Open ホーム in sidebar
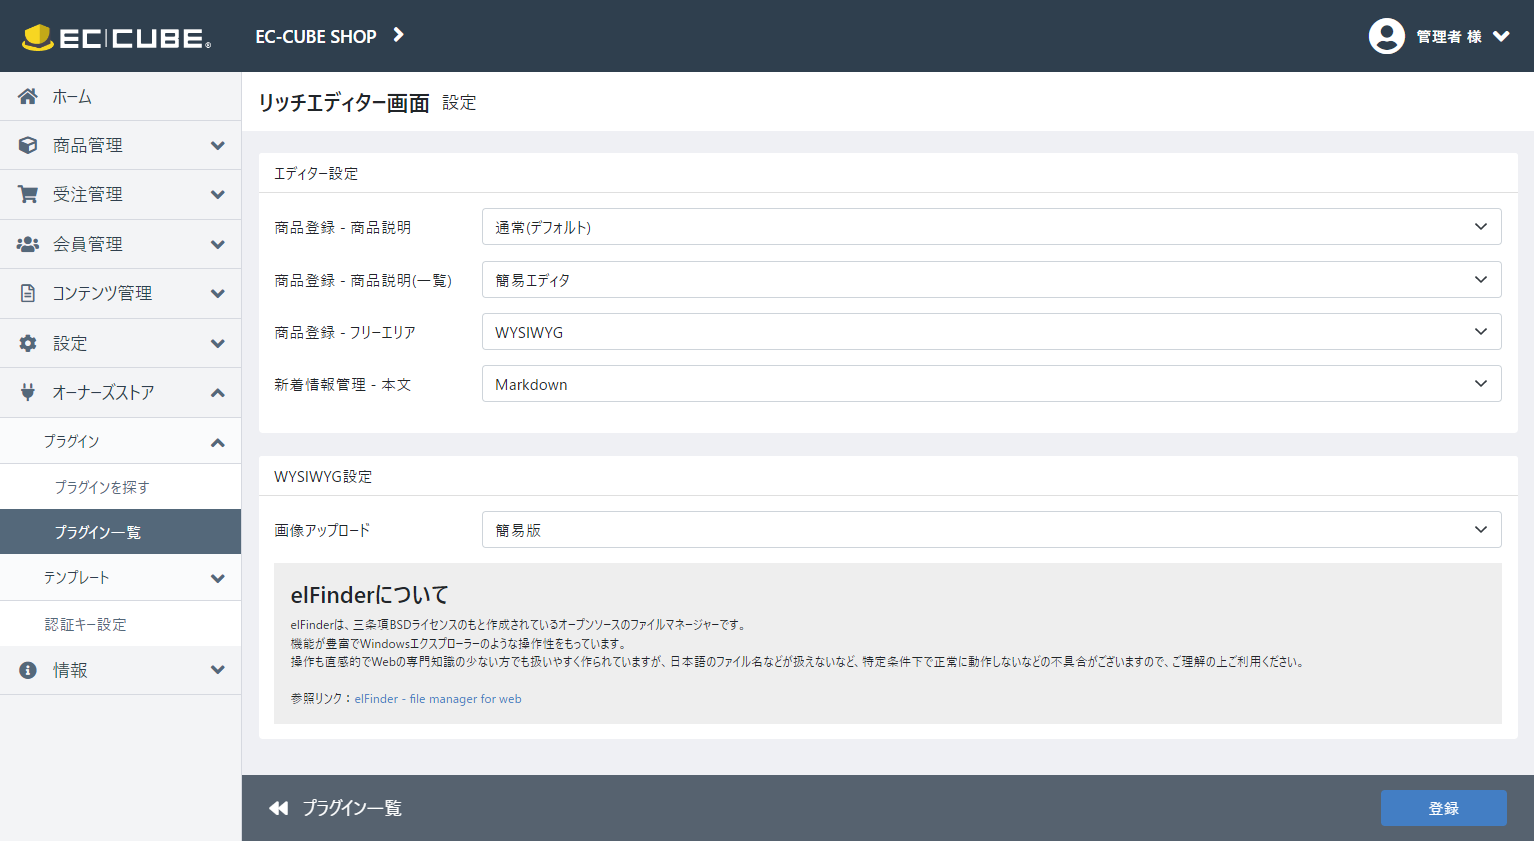 120,96
